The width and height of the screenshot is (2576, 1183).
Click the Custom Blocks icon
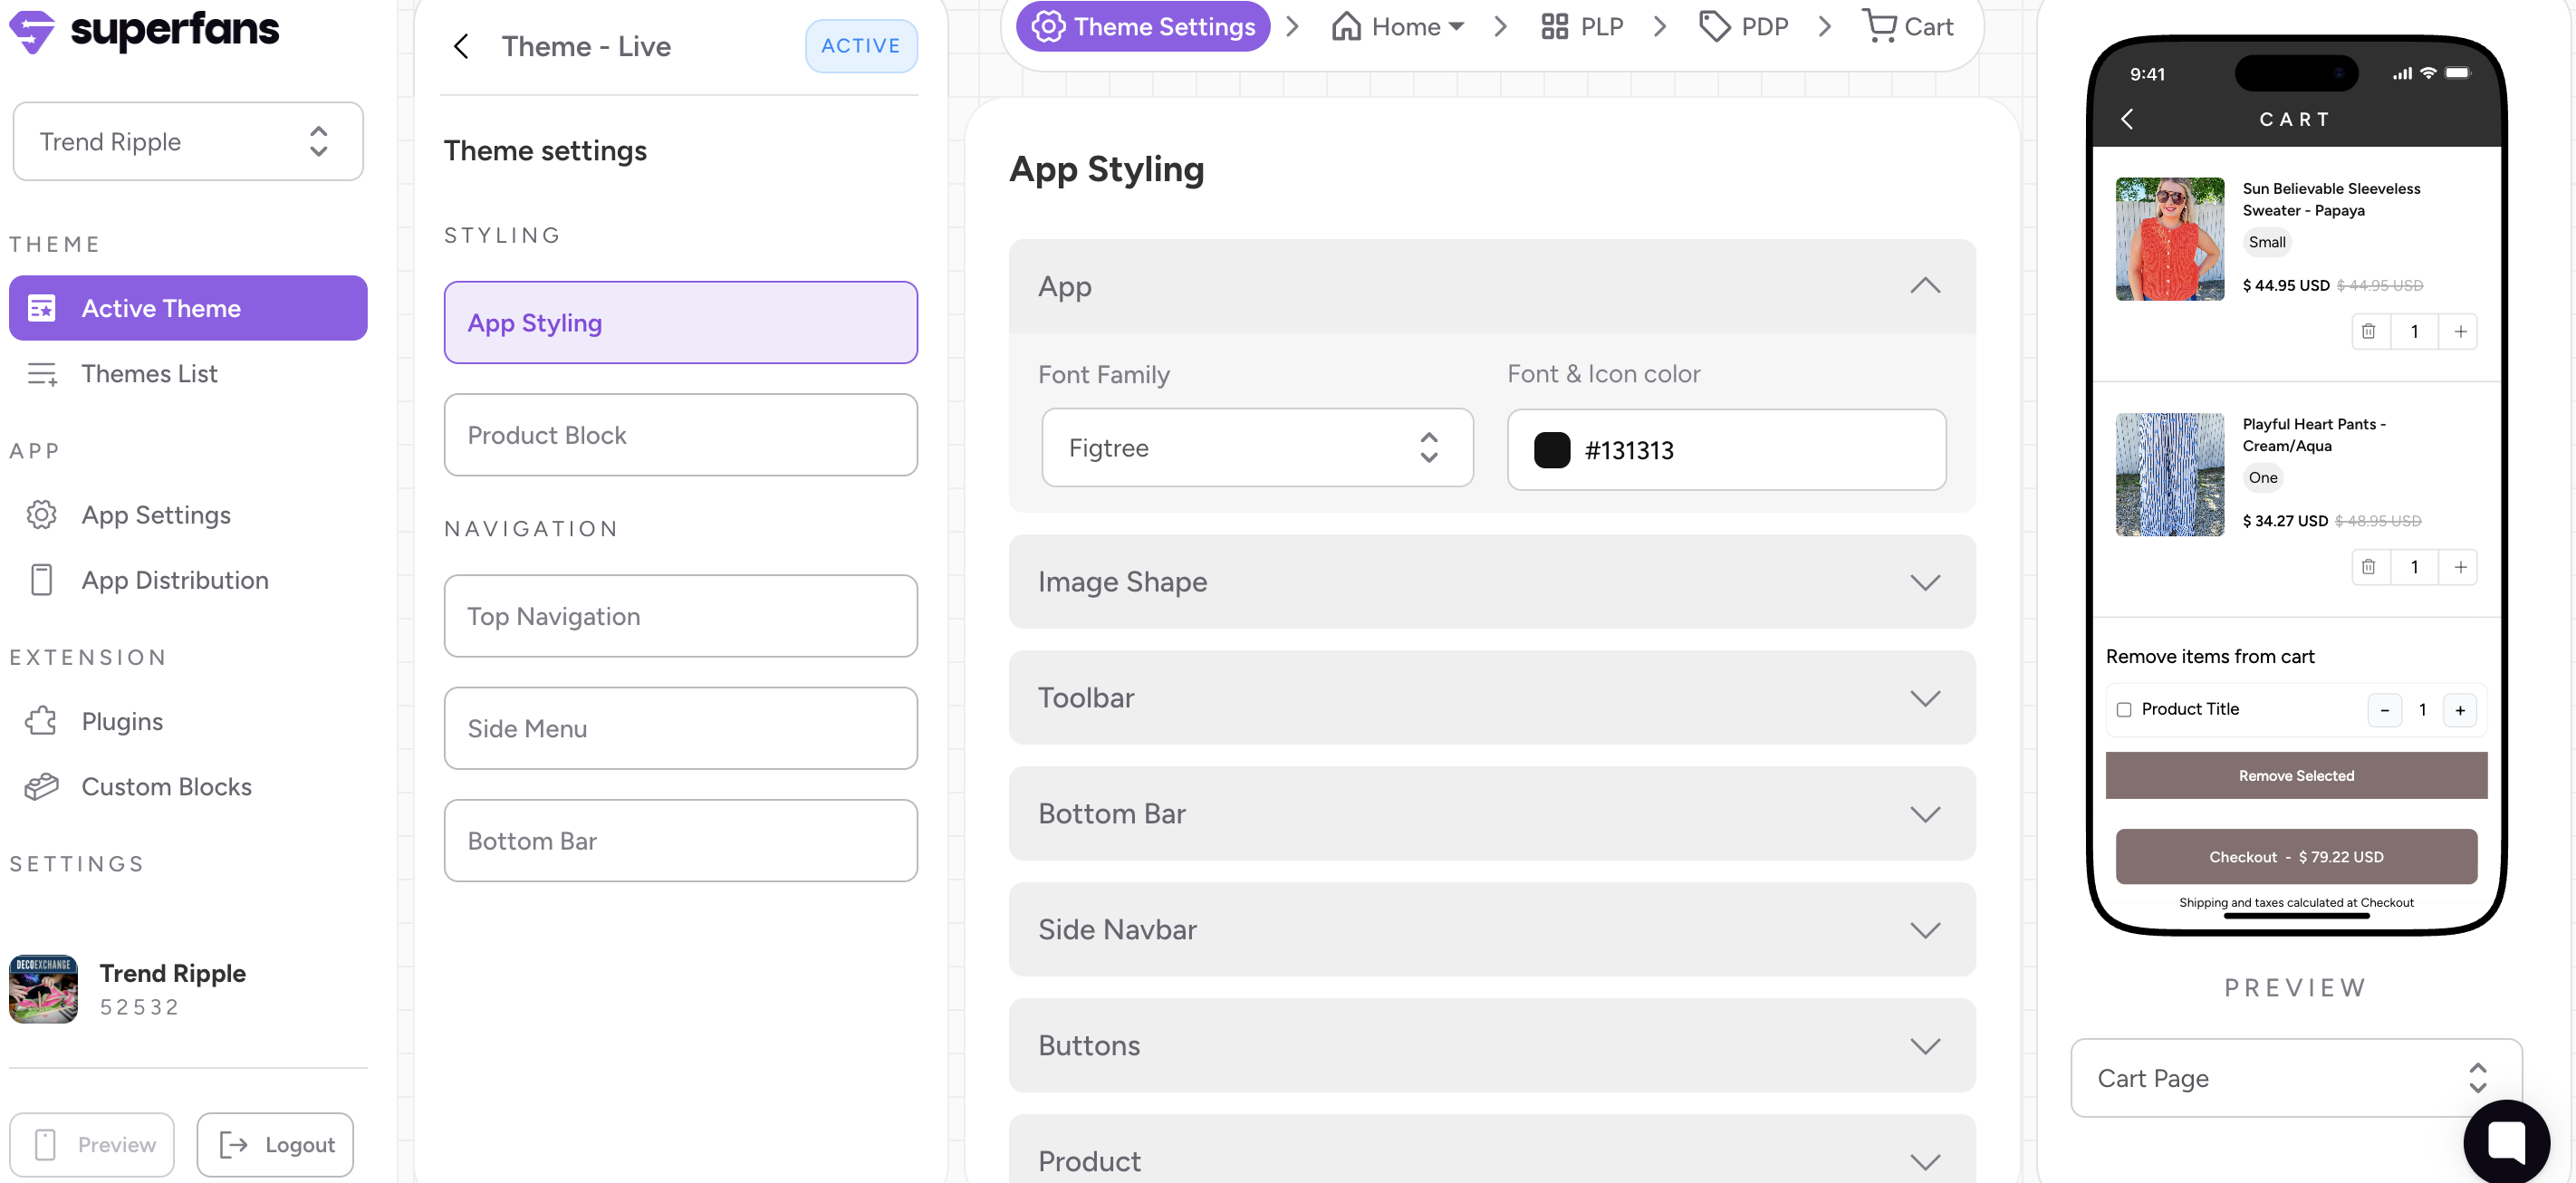coord(41,786)
